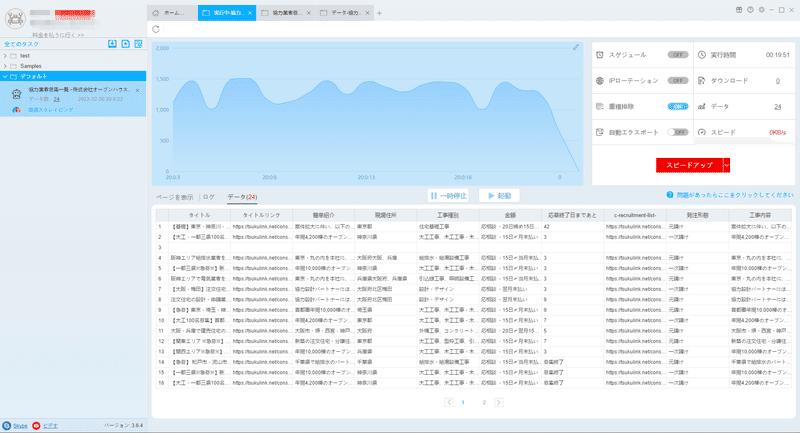Click the new task plus icon in sidebar
Screen dimensions: 800x433
(x=126, y=44)
